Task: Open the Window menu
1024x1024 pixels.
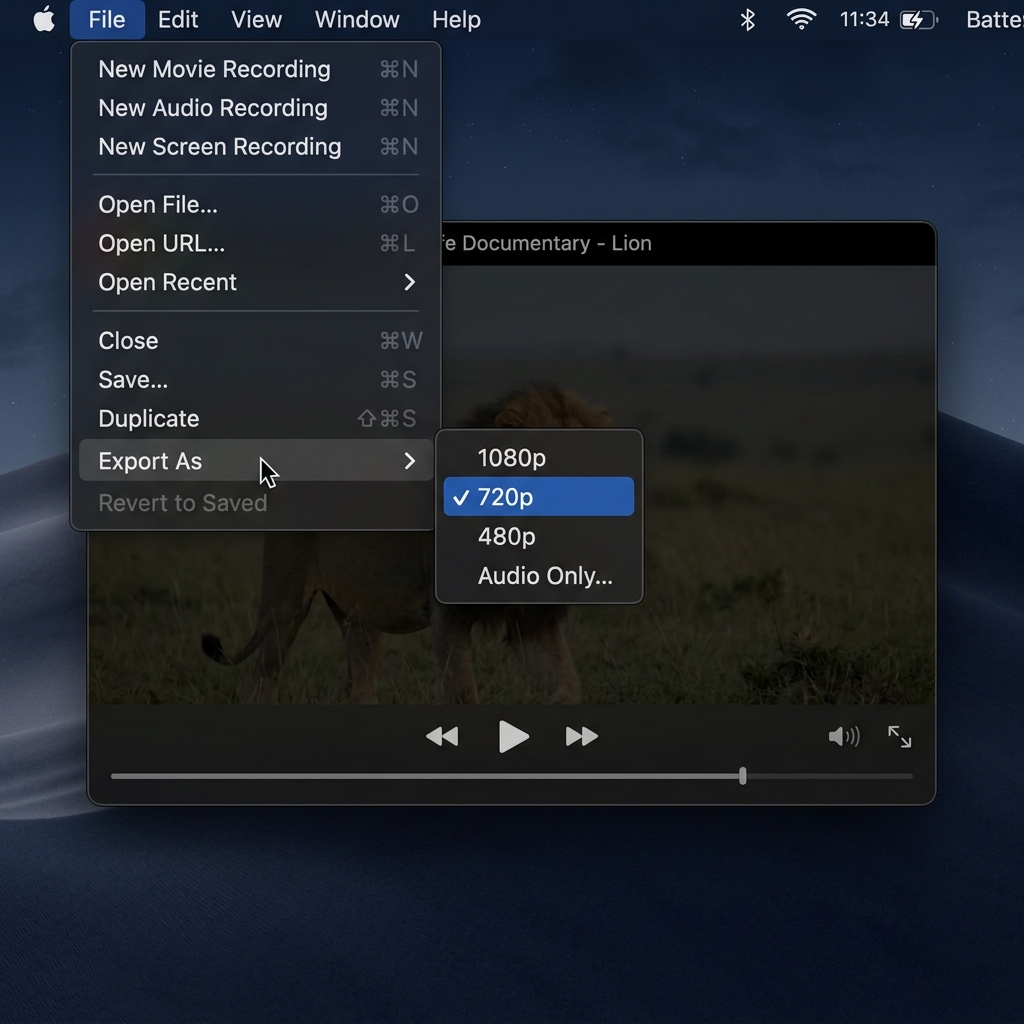Action: tap(357, 20)
